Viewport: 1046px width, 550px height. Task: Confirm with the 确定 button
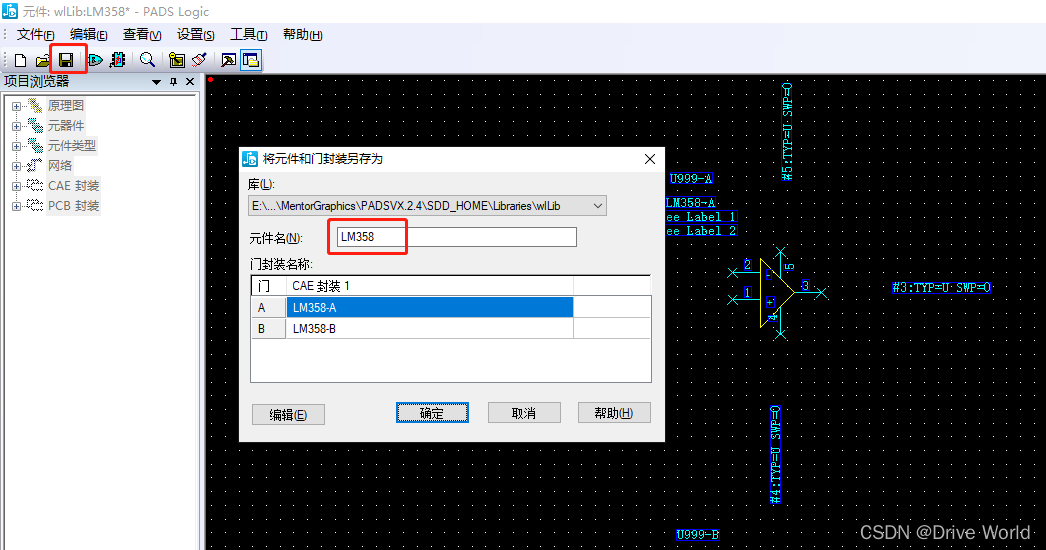click(x=432, y=412)
